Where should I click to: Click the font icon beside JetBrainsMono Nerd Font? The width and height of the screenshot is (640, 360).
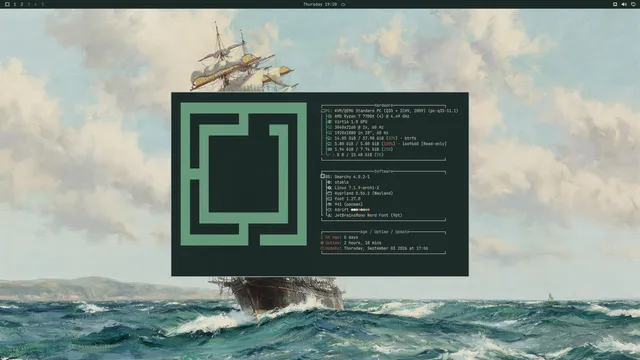click(x=329, y=215)
